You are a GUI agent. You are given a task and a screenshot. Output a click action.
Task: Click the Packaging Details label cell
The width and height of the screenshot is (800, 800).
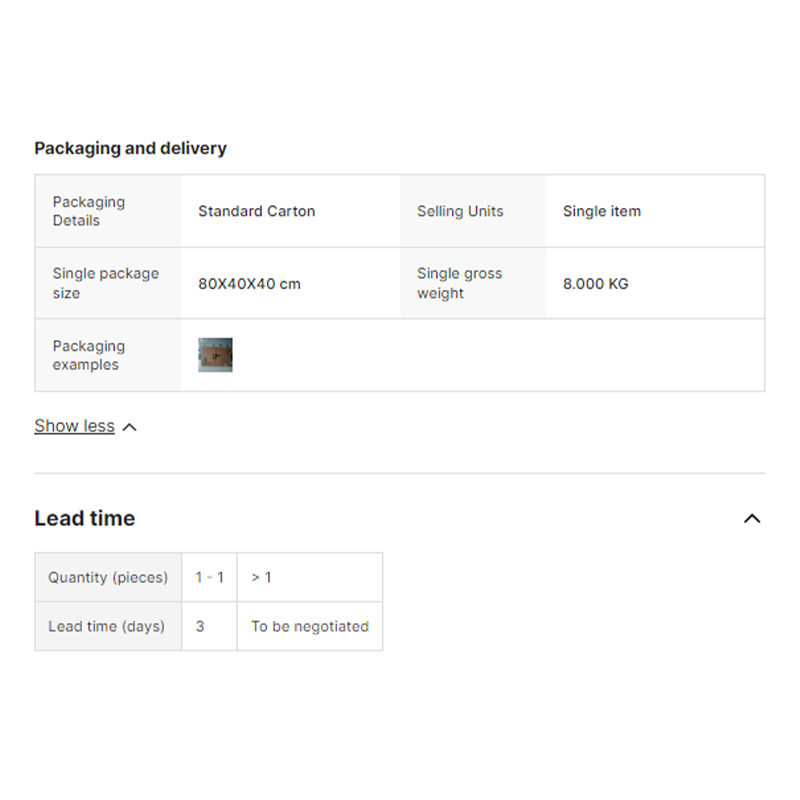click(x=89, y=211)
